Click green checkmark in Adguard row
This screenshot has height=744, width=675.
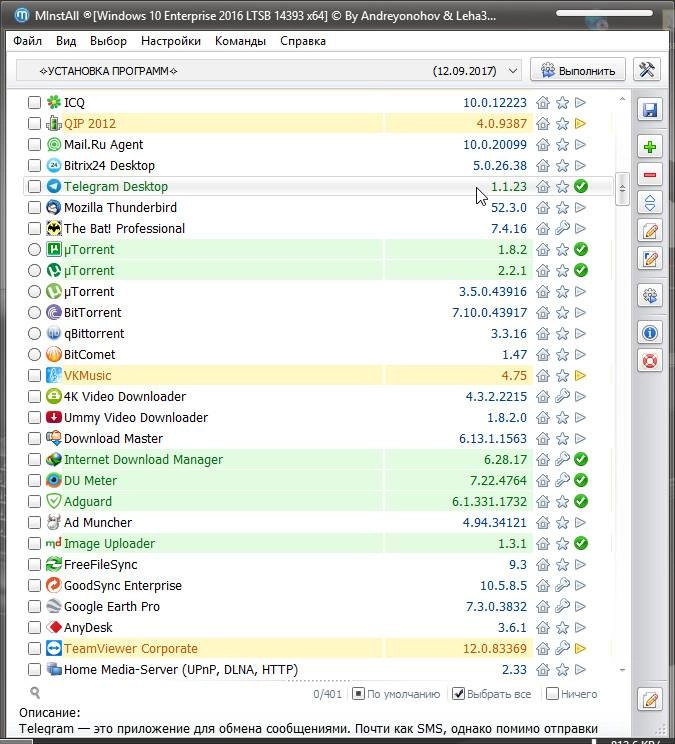(x=581, y=502)
